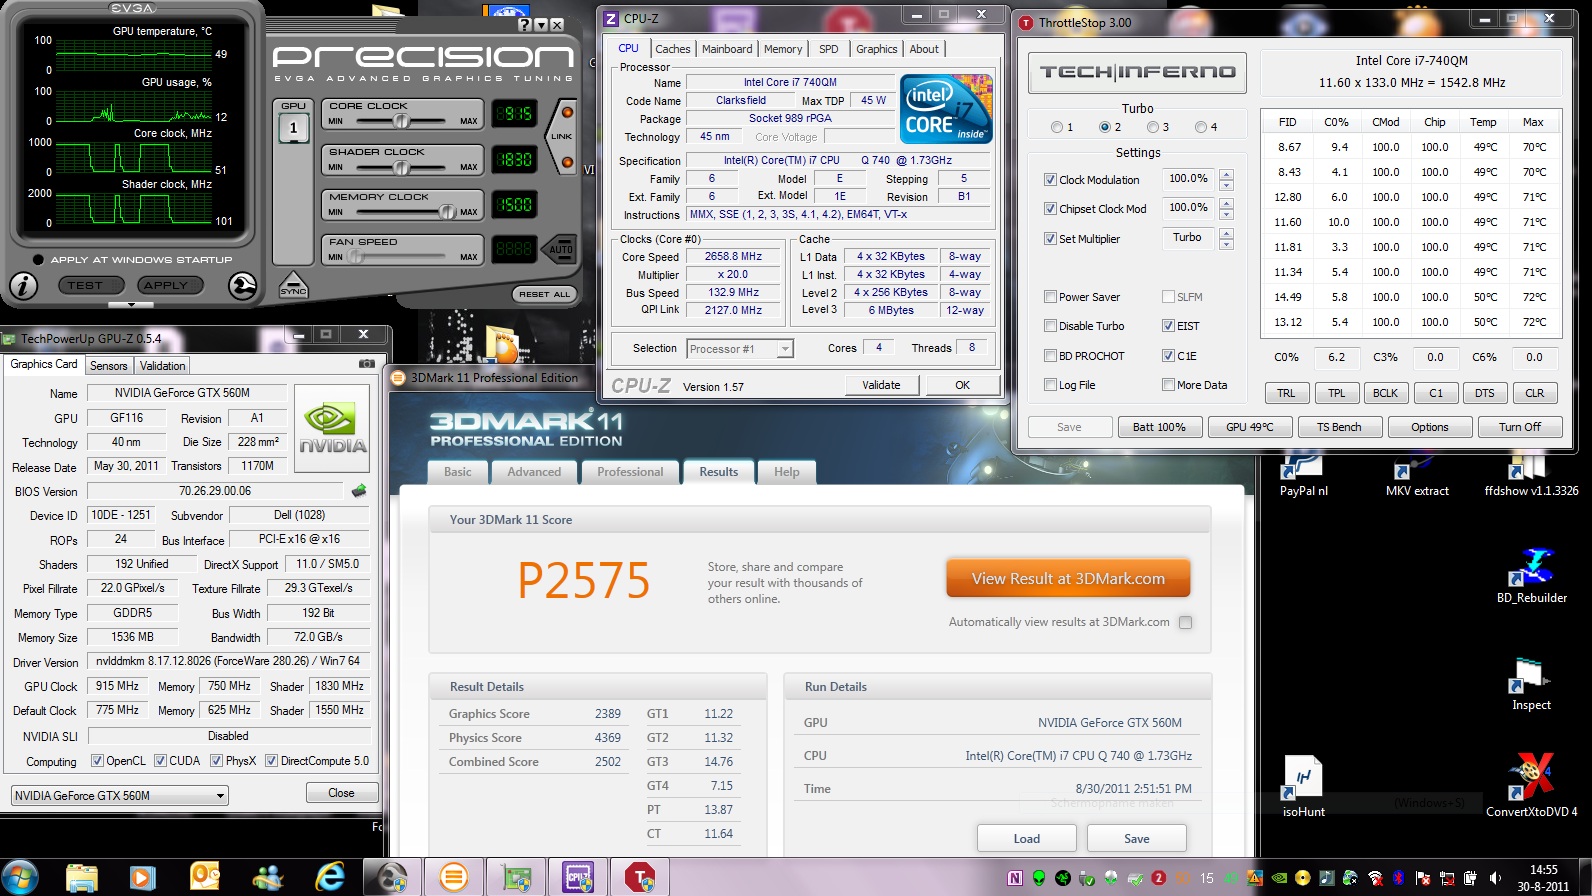Click the TS Bench button
Viewport: 1592px width, 896px height.
pos(1339,427)
